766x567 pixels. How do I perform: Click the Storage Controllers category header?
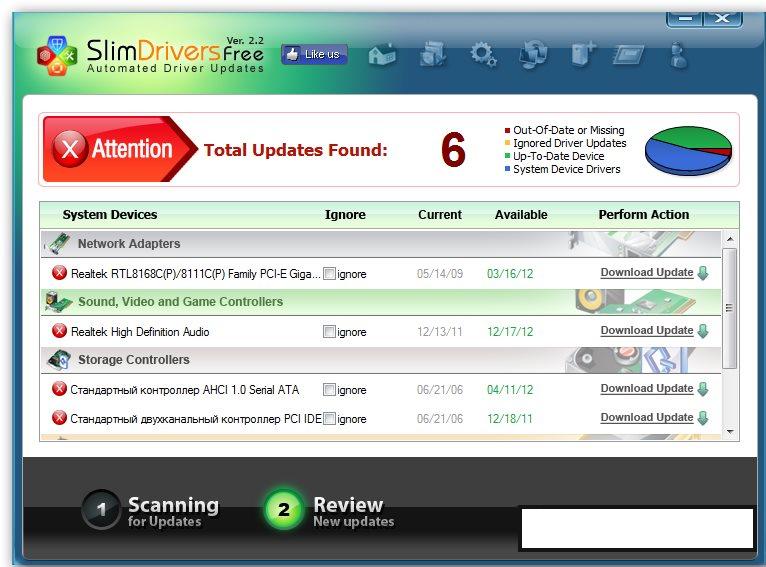[x=381, y=359]
